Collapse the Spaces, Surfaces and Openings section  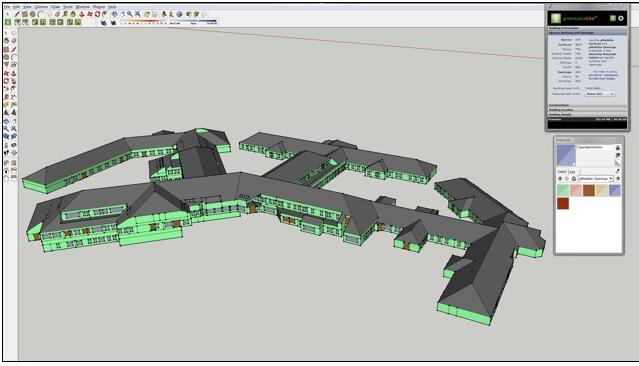click(587, 33)
